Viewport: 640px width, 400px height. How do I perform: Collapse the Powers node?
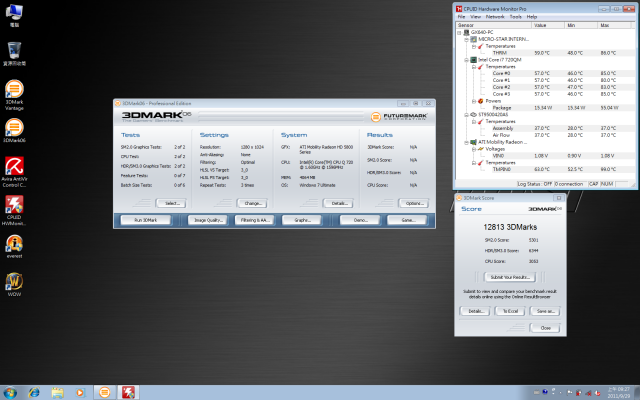coord(473,101)
